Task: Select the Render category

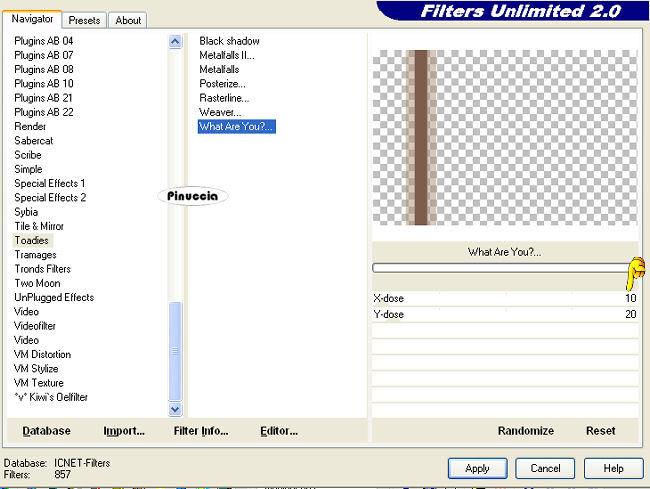Action: 30,126
